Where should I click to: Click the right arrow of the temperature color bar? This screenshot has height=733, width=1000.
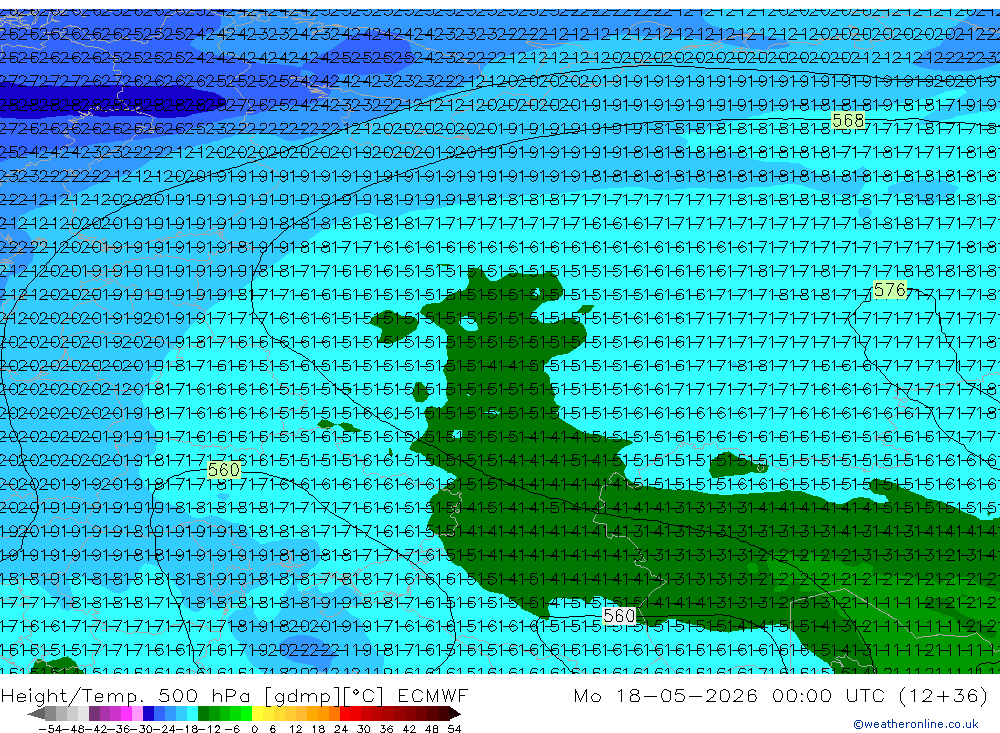point(455,714)
